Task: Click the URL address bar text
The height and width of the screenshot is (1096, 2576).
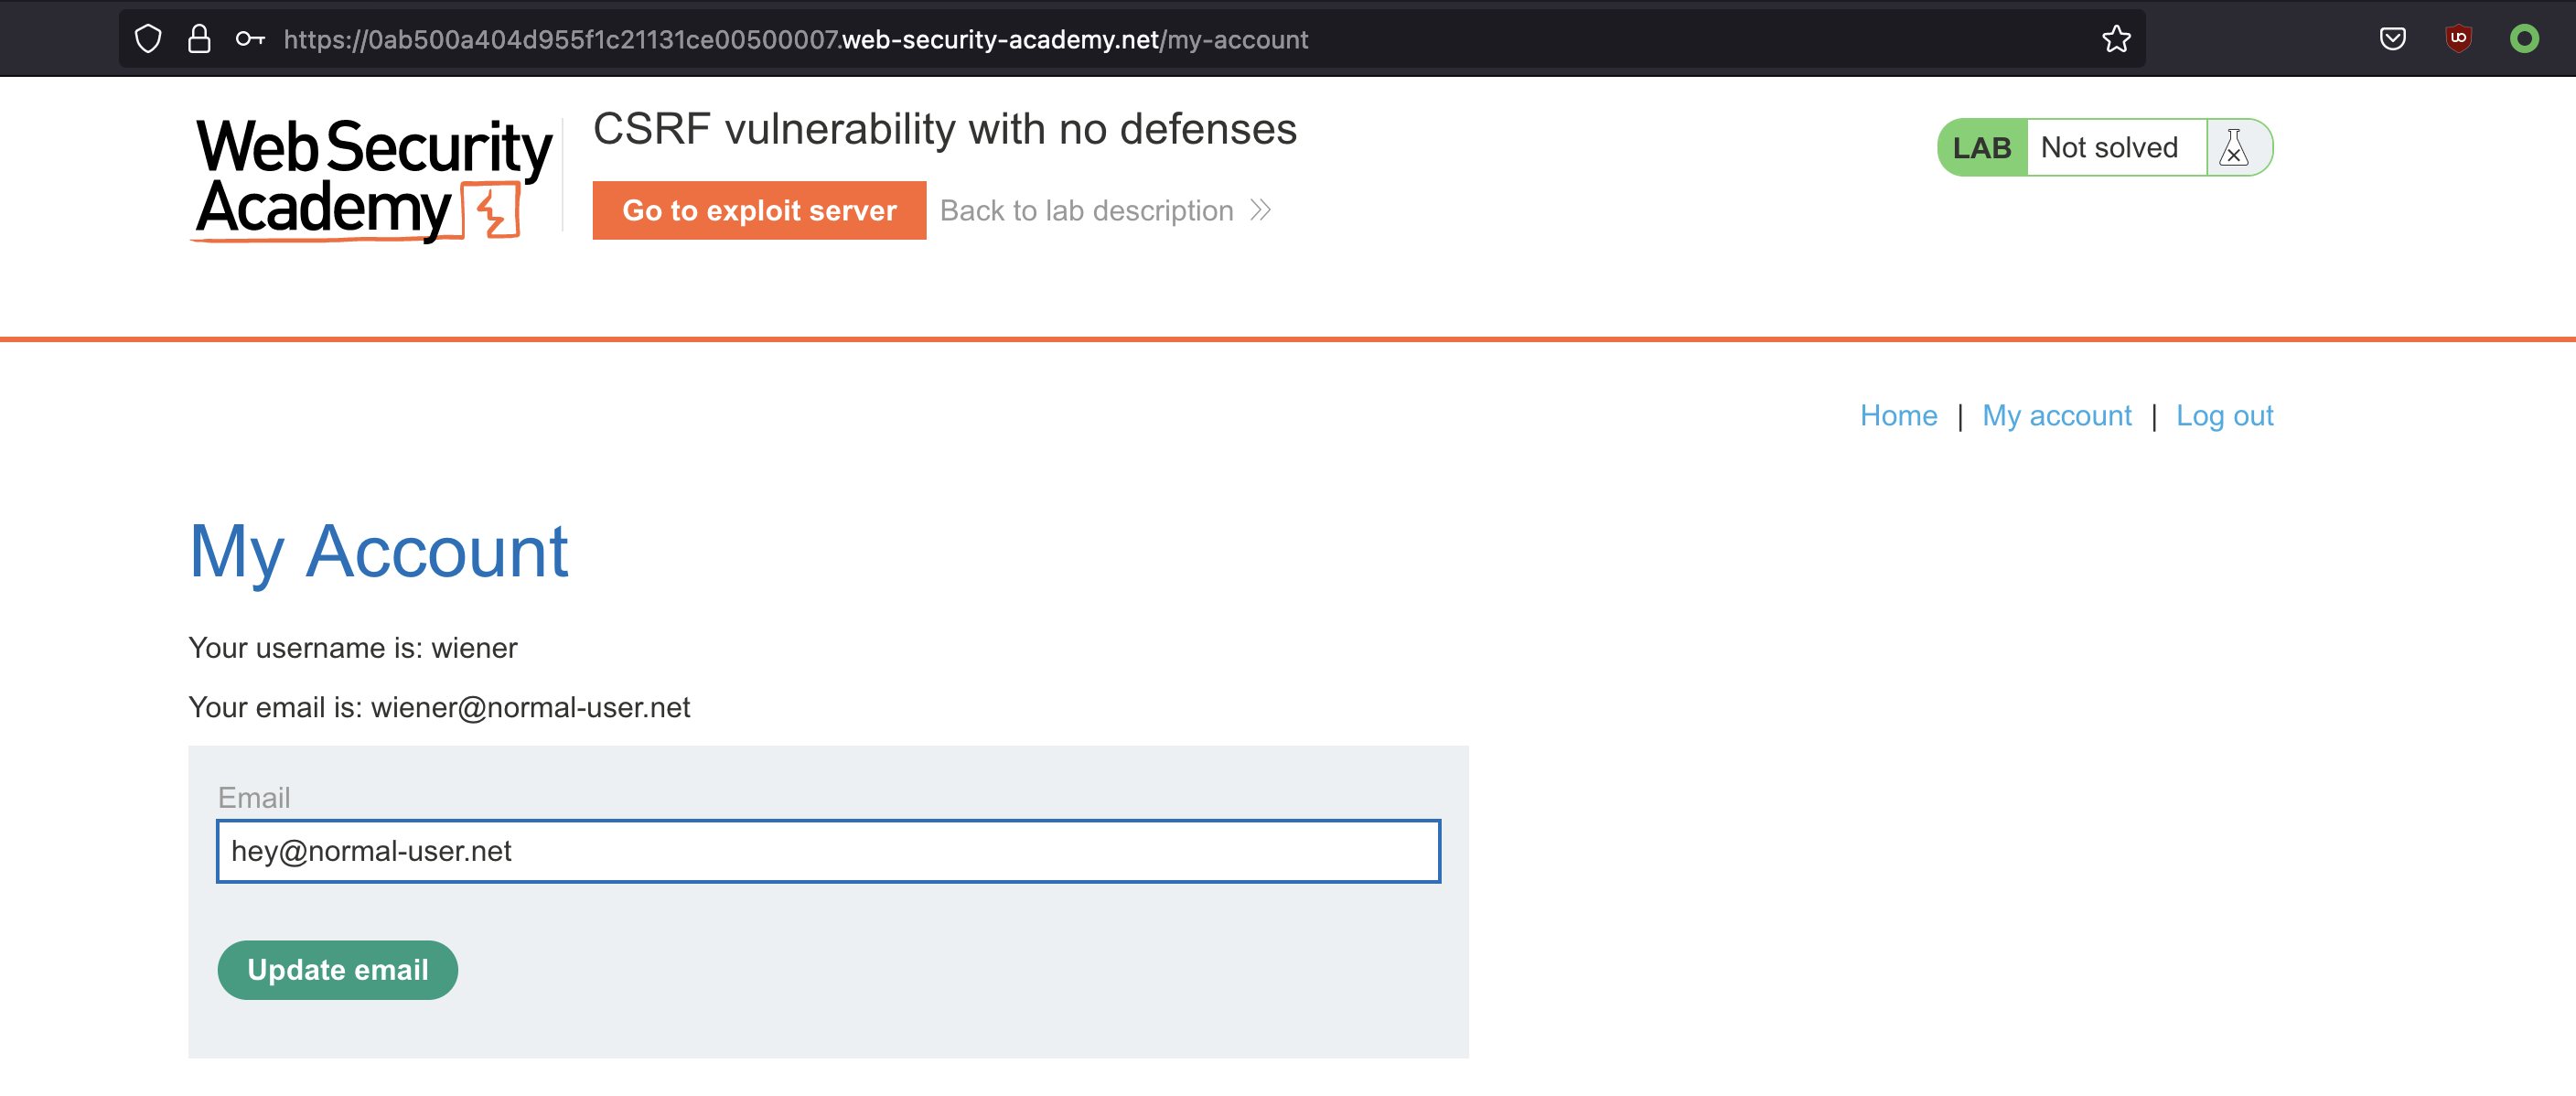Action: point(795,39)
